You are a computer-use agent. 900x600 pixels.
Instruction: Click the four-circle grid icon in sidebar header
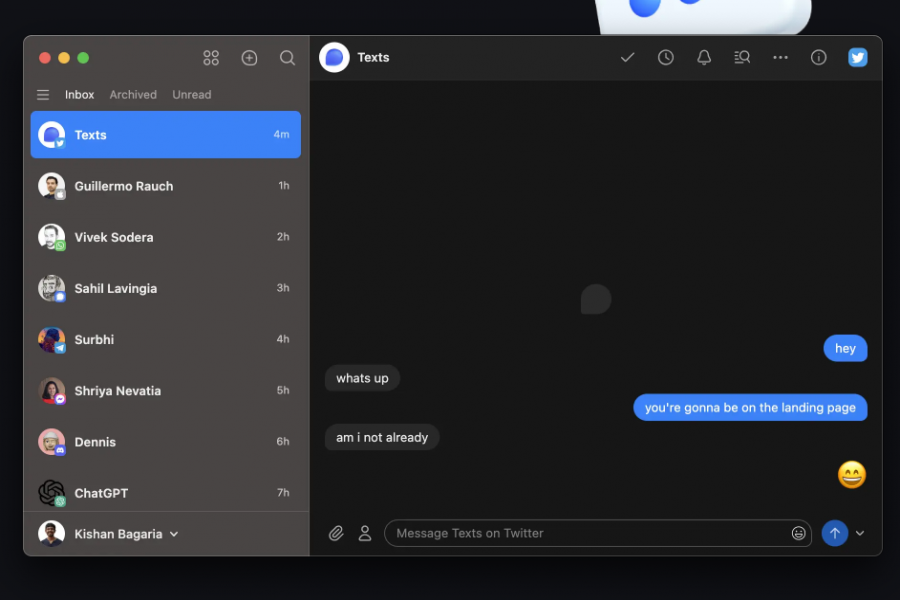pos(211,58)
